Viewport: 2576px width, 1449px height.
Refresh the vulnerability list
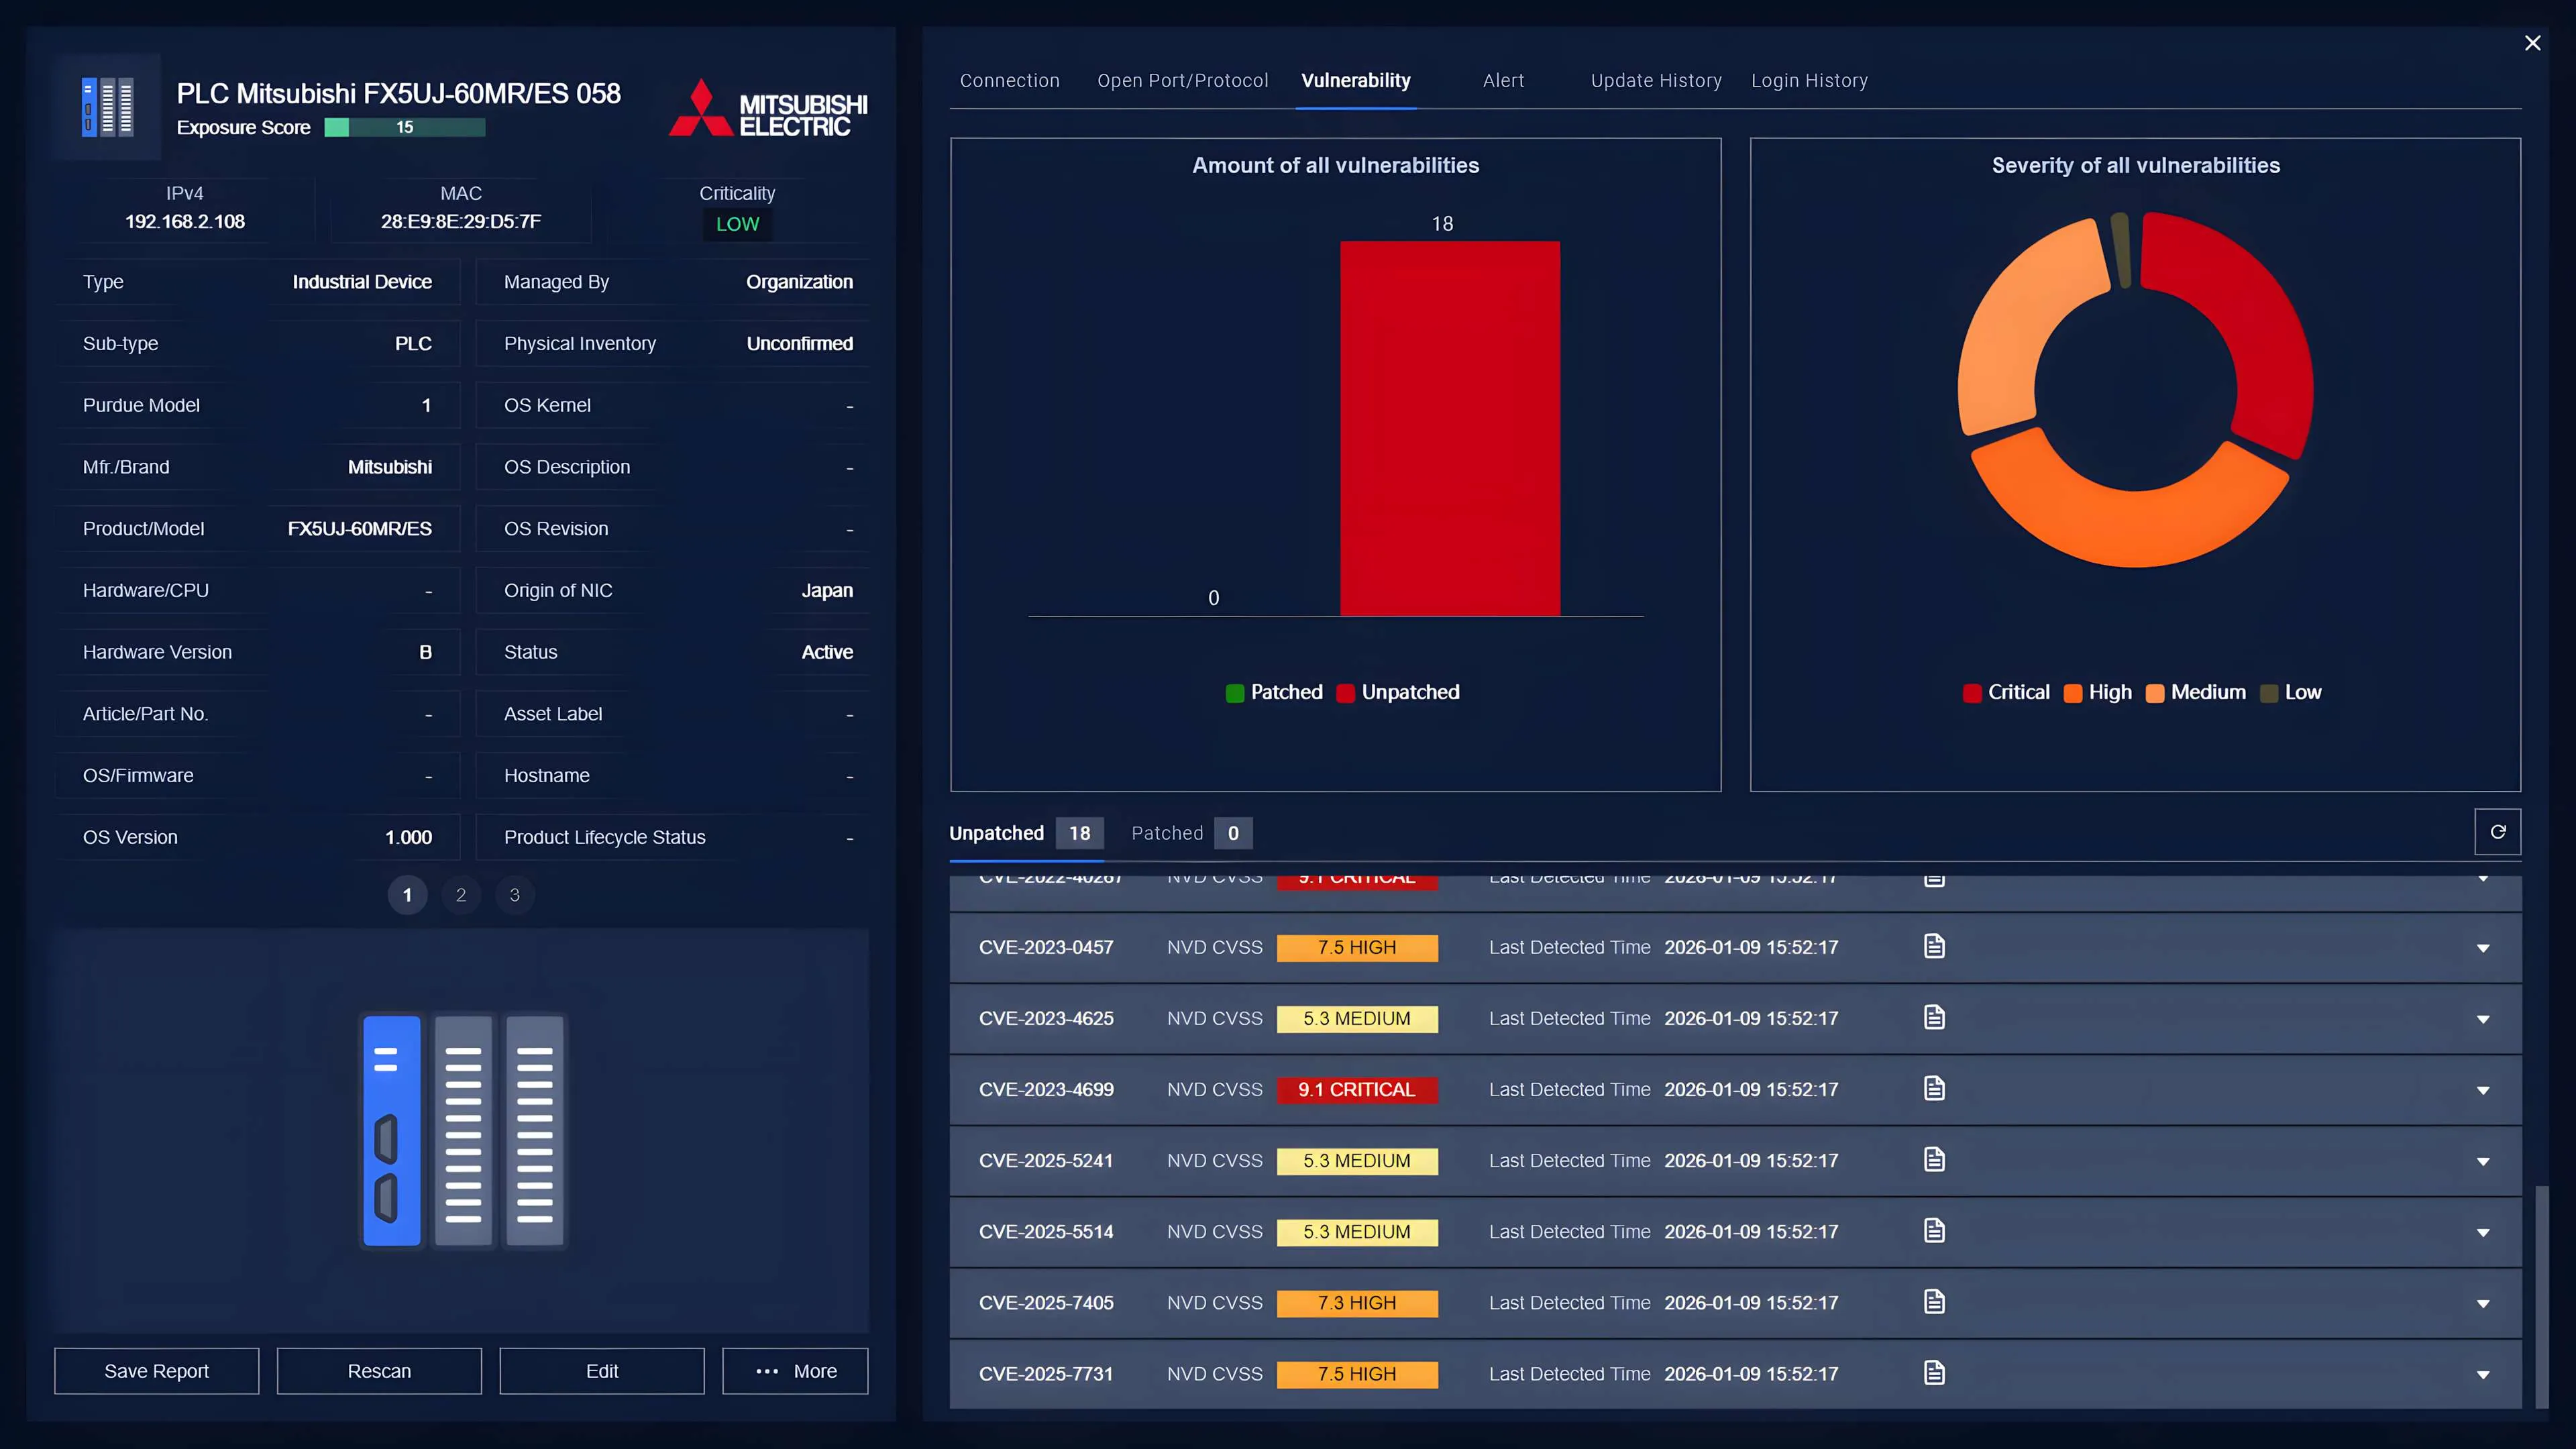[2497, 832]
